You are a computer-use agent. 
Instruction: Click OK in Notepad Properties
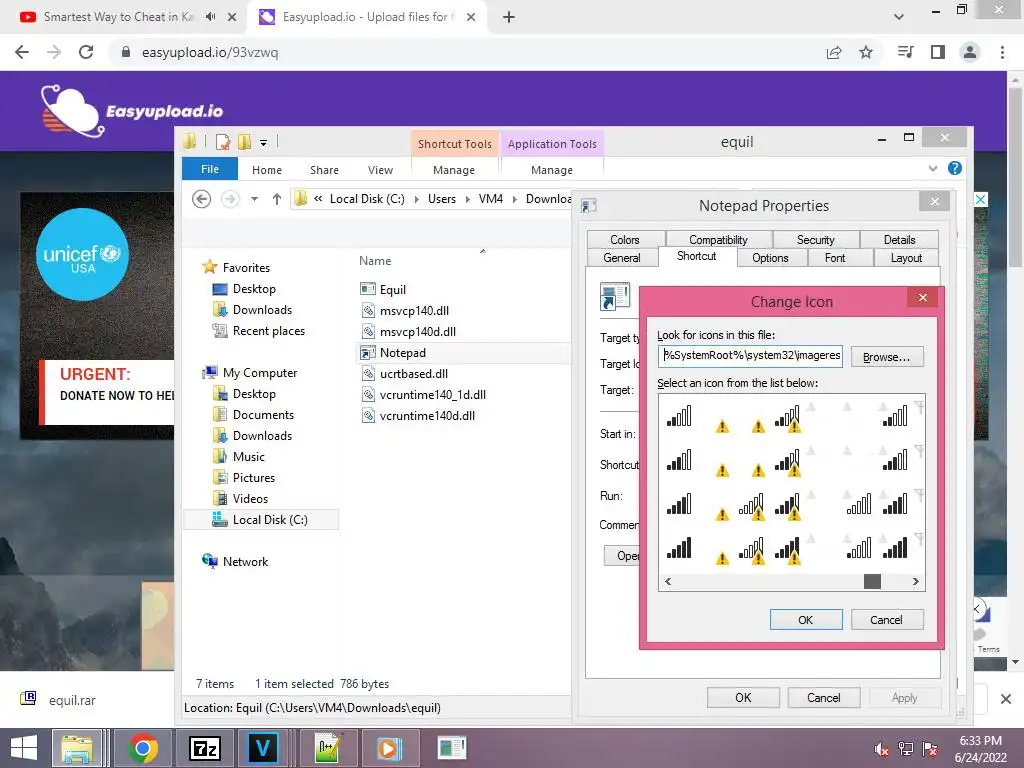[743, 697]
